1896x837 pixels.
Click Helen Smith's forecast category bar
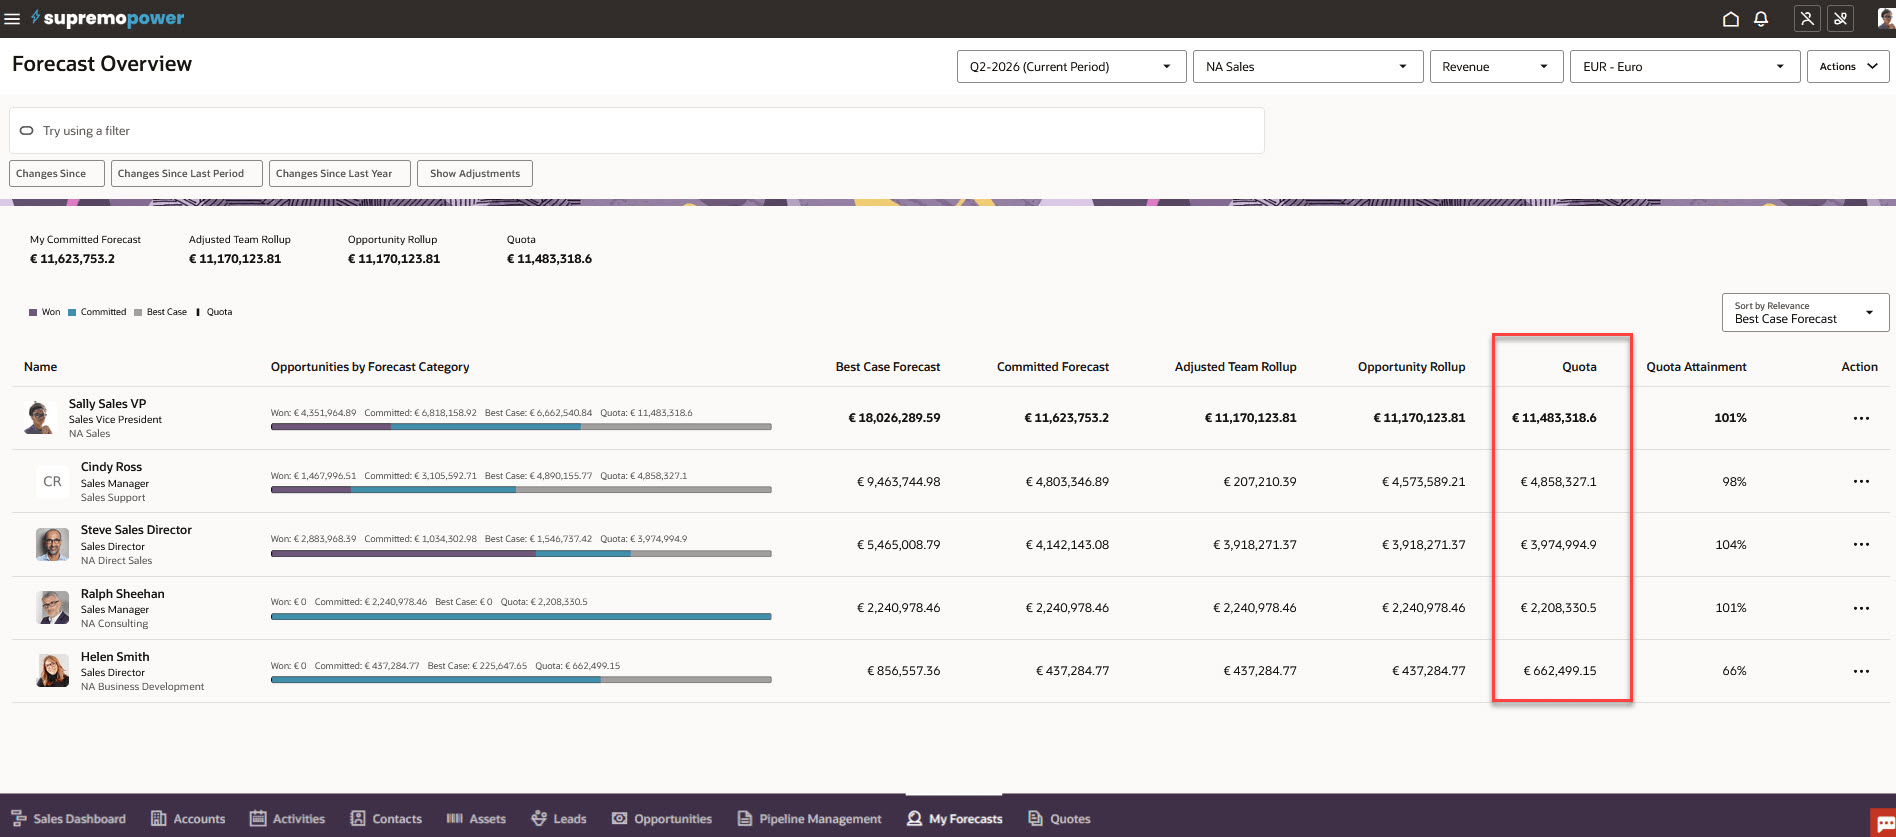(x=521, y=680)
